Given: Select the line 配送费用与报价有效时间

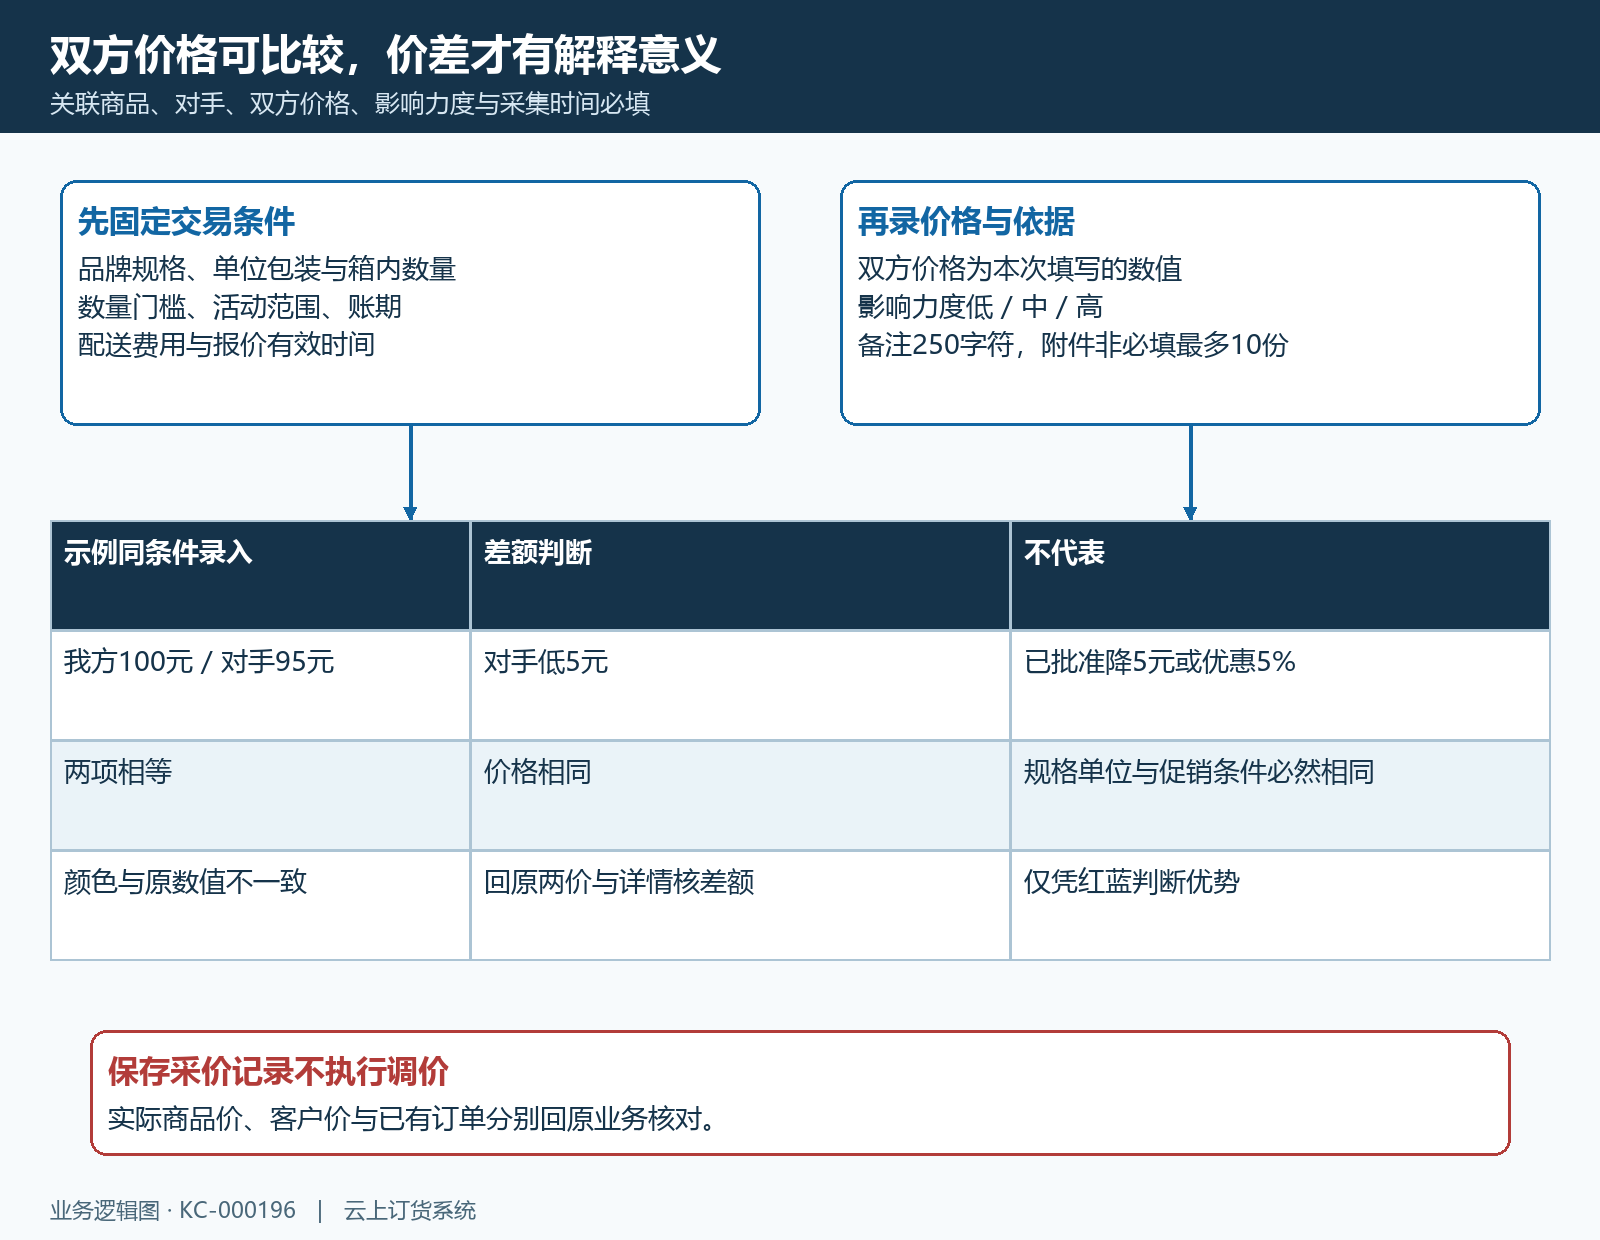Looking at the screenshot, I should point(227,345).
